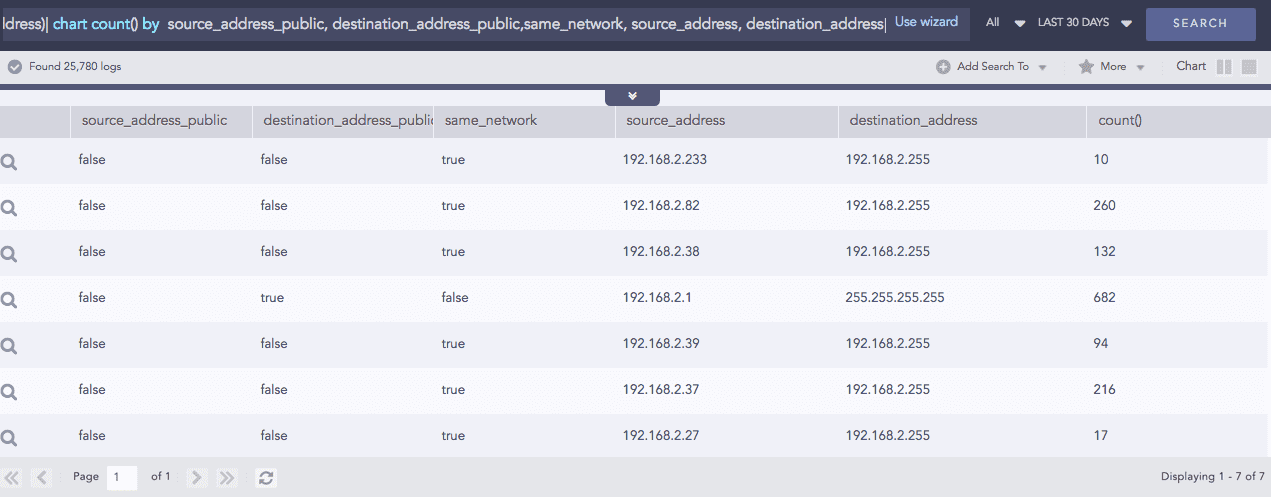Open the More options menu
The image size is (1271, 497).
[x=1112, y=67]
